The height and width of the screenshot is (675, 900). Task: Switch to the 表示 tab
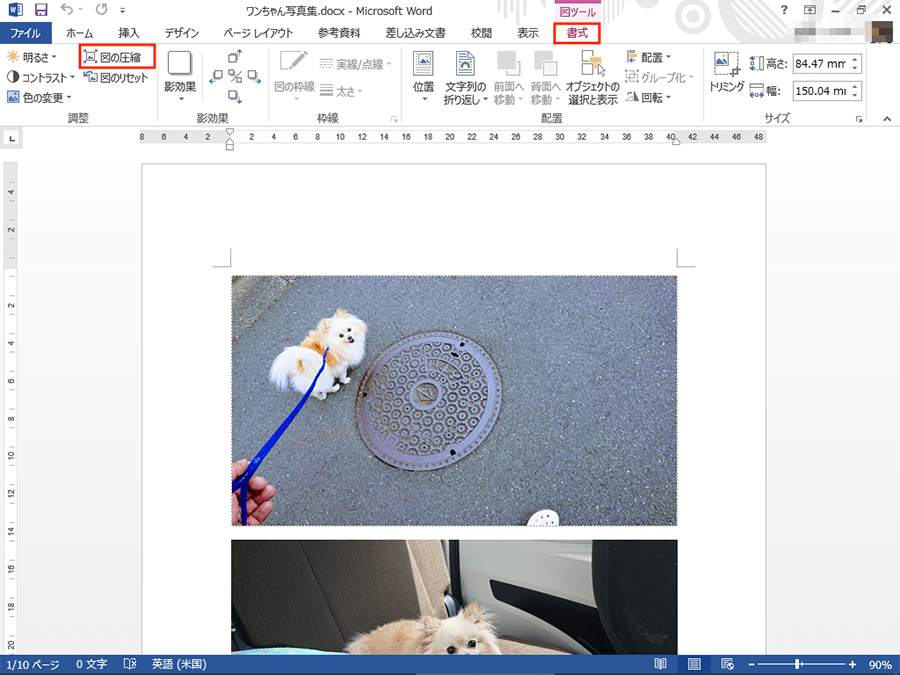pos(527,33)
